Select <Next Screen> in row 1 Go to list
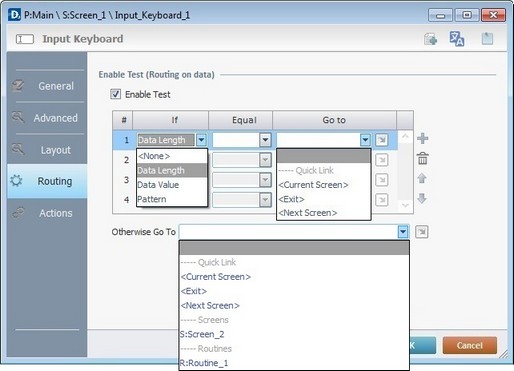 click(x=324, y=213)
